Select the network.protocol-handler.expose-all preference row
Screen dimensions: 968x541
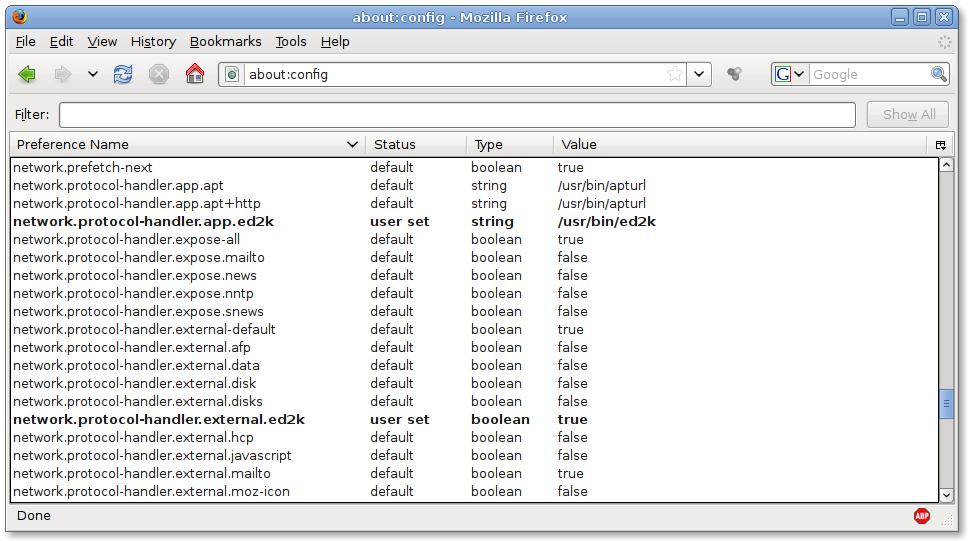126,240
